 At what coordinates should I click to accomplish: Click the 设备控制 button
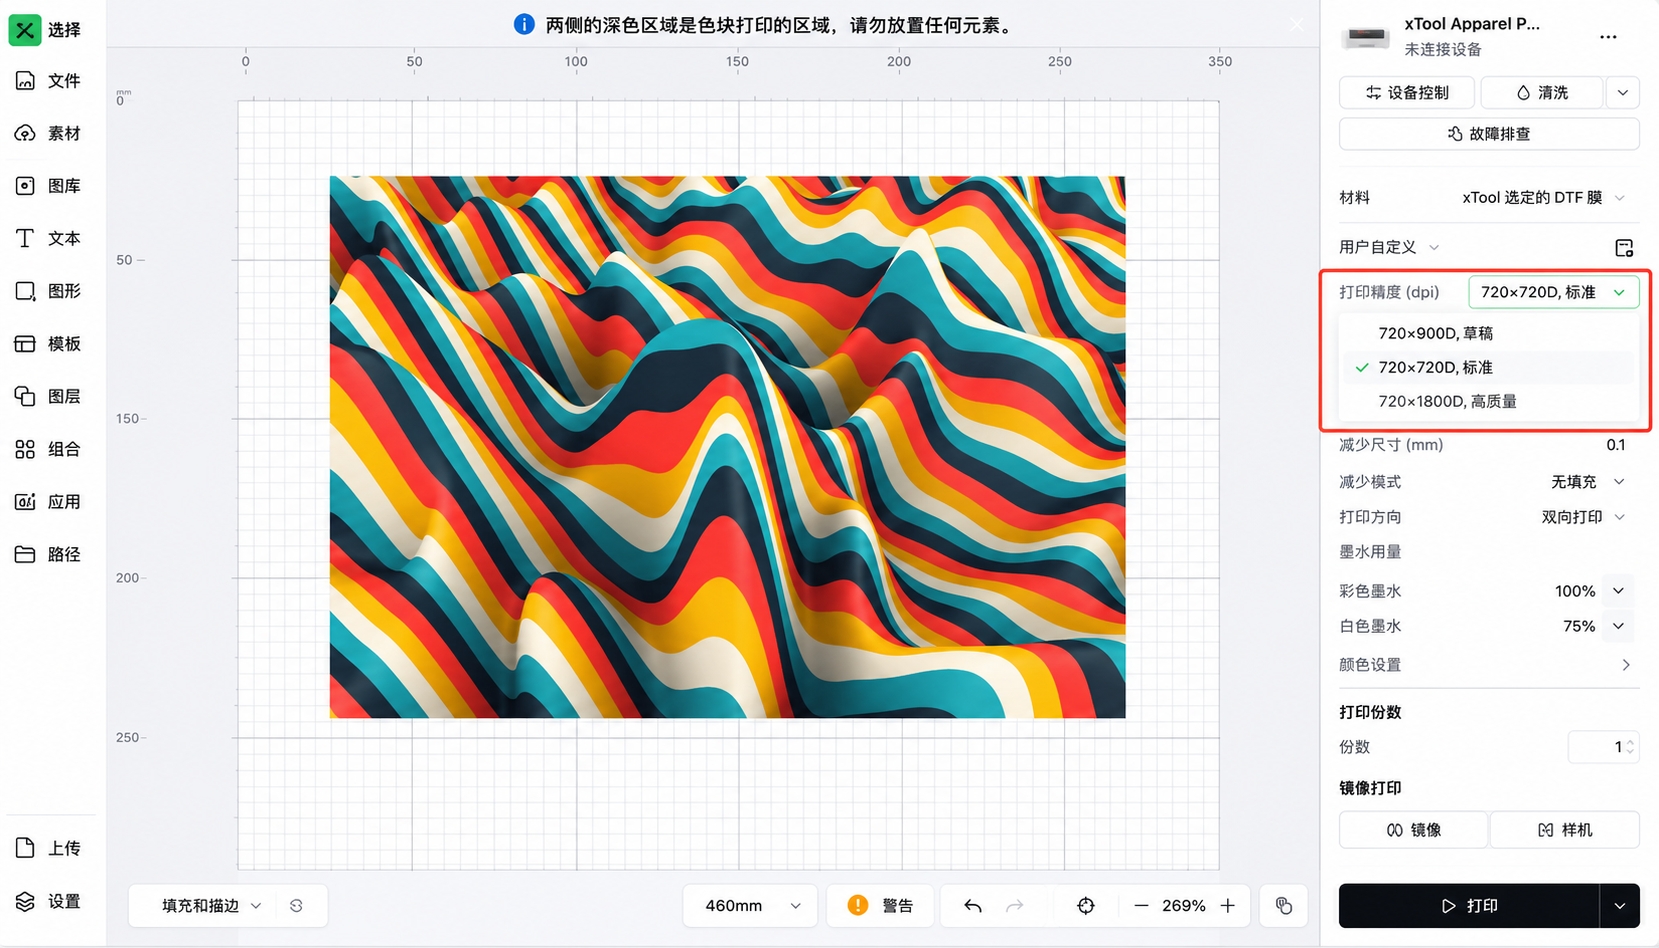tap(1407, 92)
